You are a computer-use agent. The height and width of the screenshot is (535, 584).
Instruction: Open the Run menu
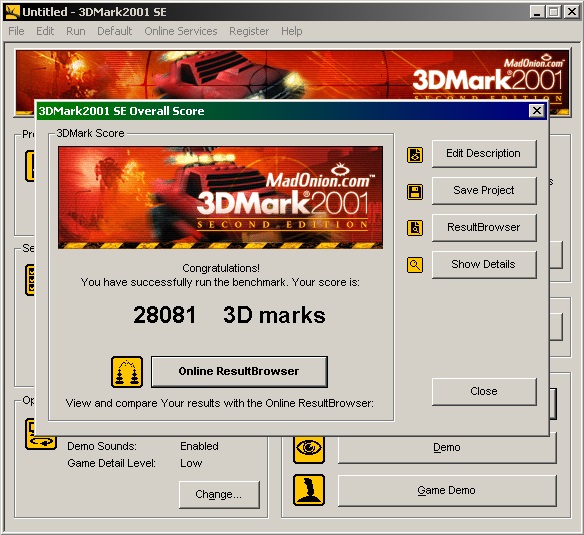(76, 31)
